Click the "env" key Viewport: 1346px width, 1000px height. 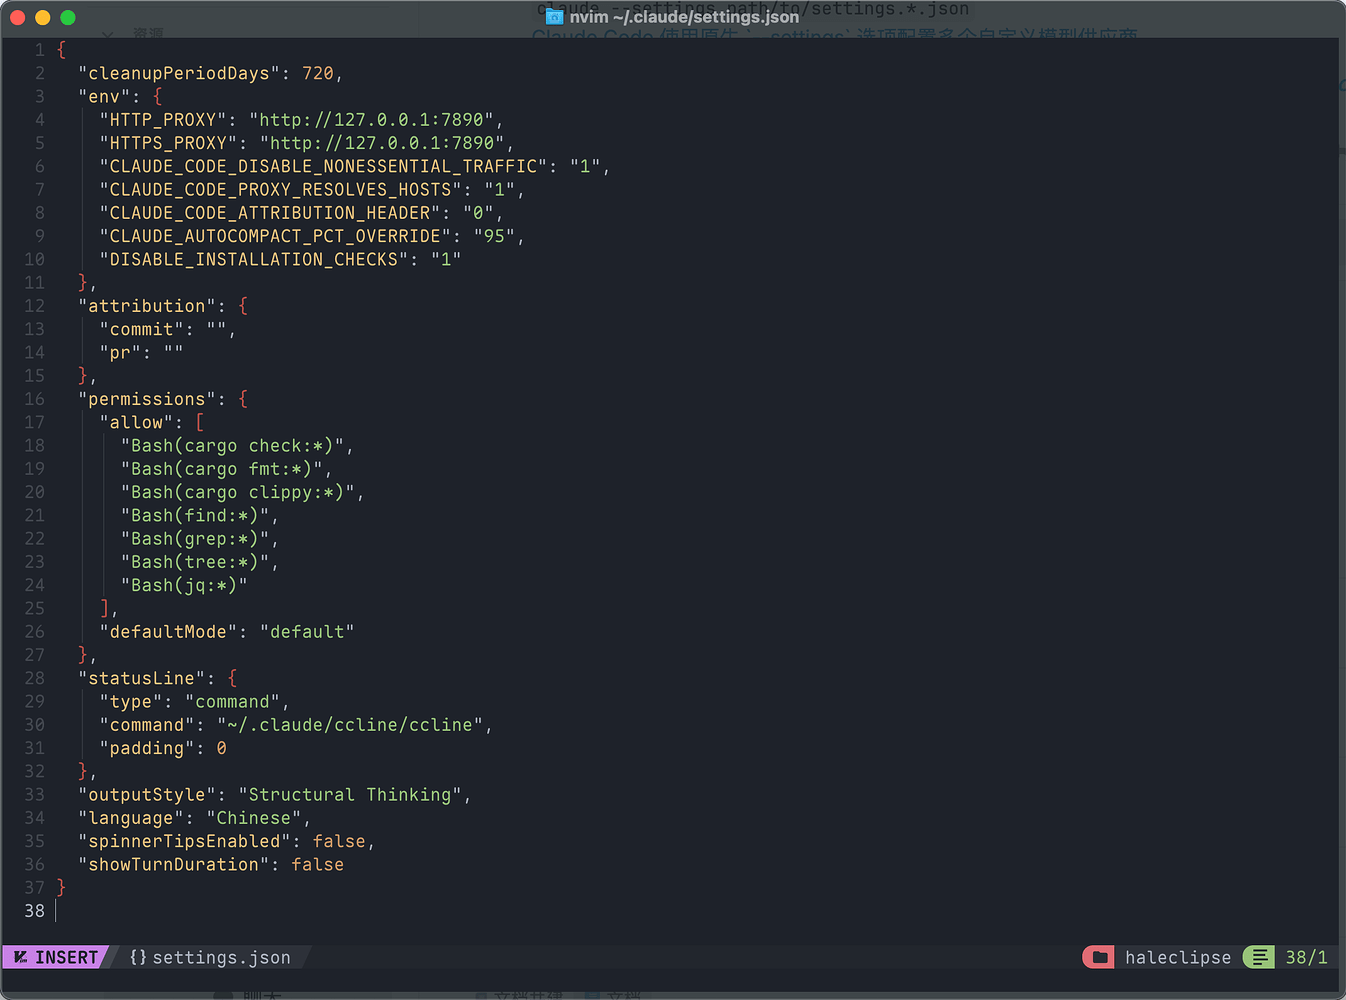tap(104, 96)
